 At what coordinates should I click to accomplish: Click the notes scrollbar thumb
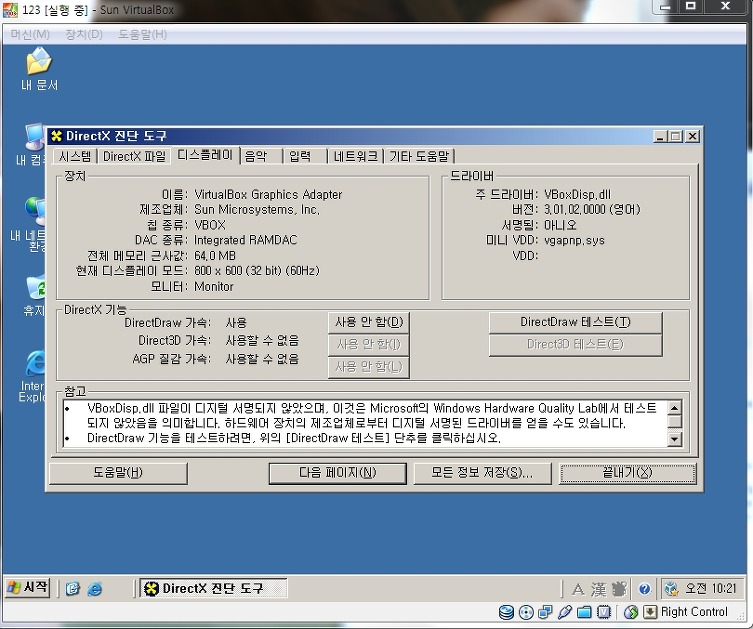[x=675, y=421]
